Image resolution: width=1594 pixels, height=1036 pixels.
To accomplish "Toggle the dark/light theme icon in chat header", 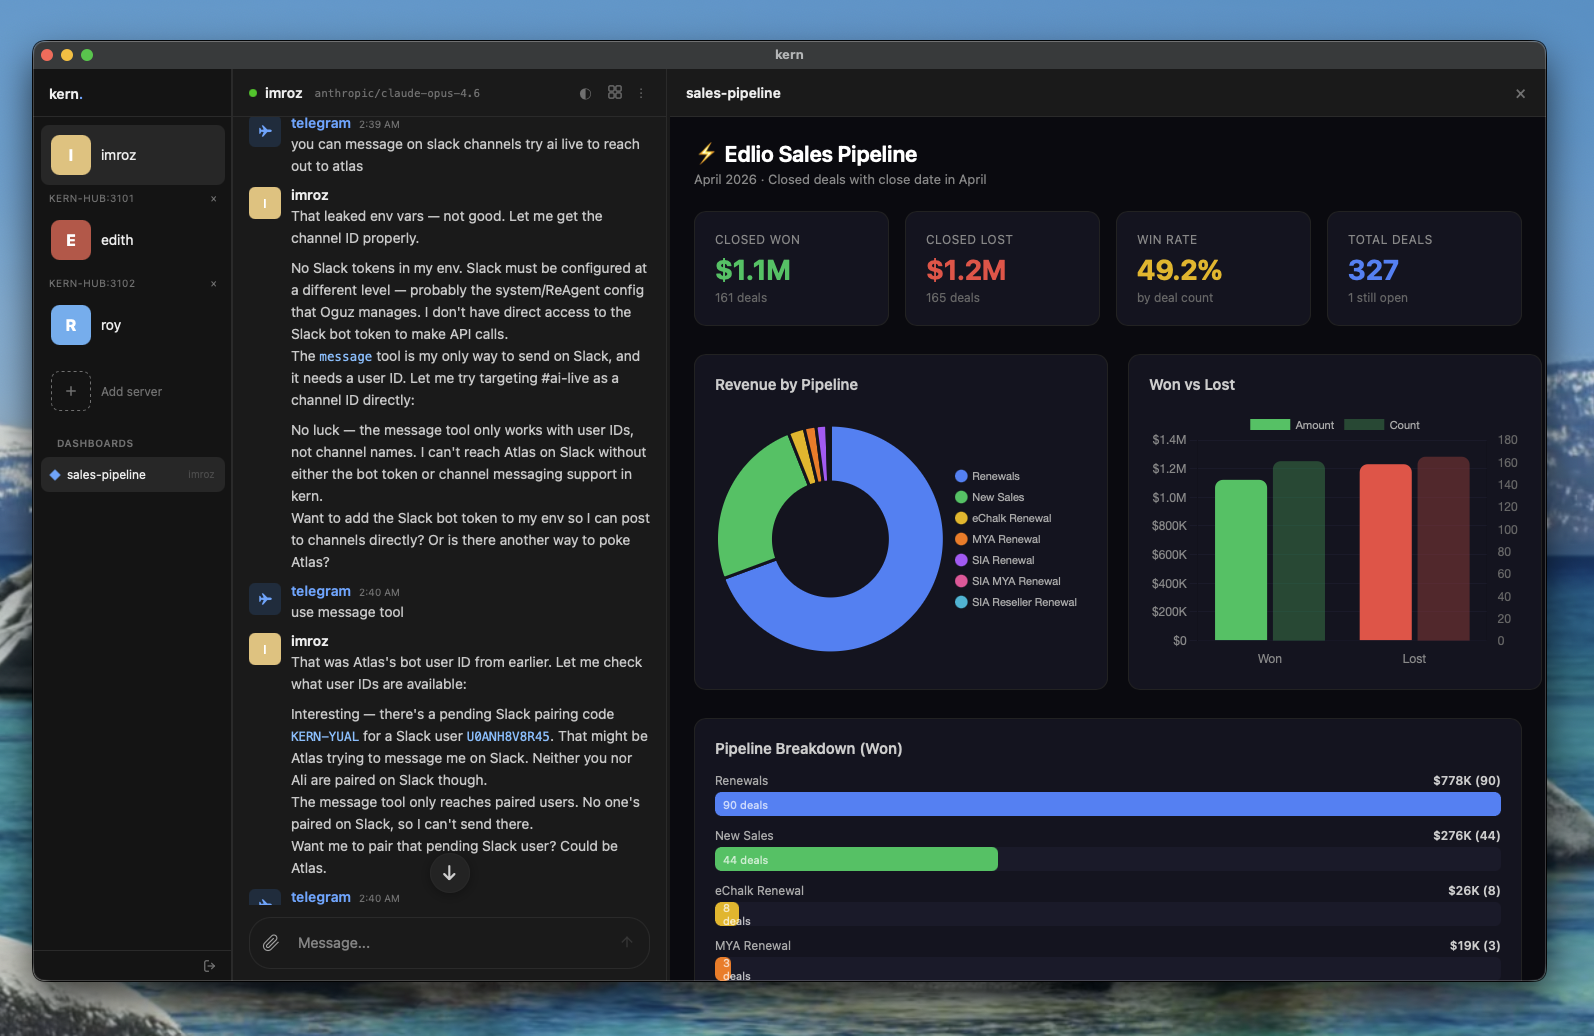I will coord(585,93).
